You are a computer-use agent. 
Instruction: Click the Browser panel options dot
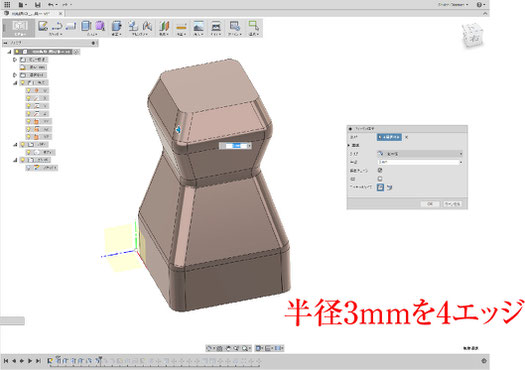tap(93, 43)
